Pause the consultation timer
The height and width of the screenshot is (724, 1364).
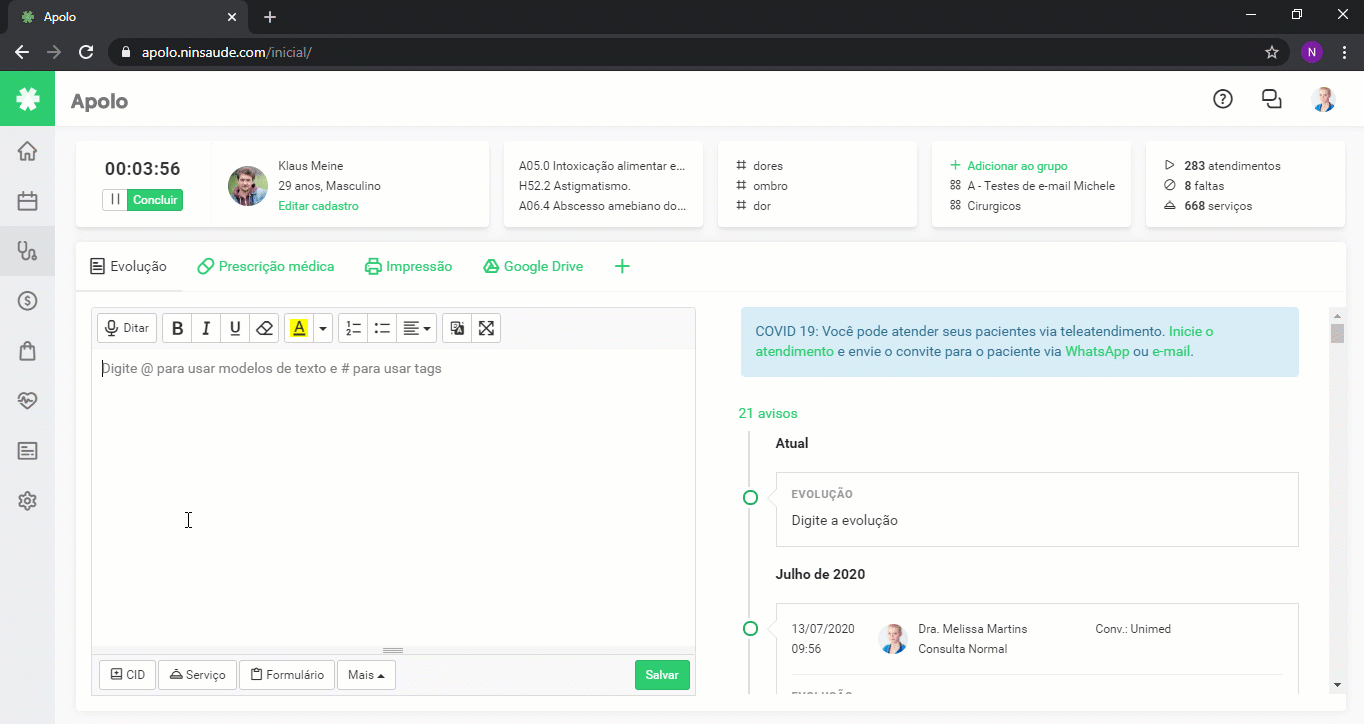[x=116, y=200]
